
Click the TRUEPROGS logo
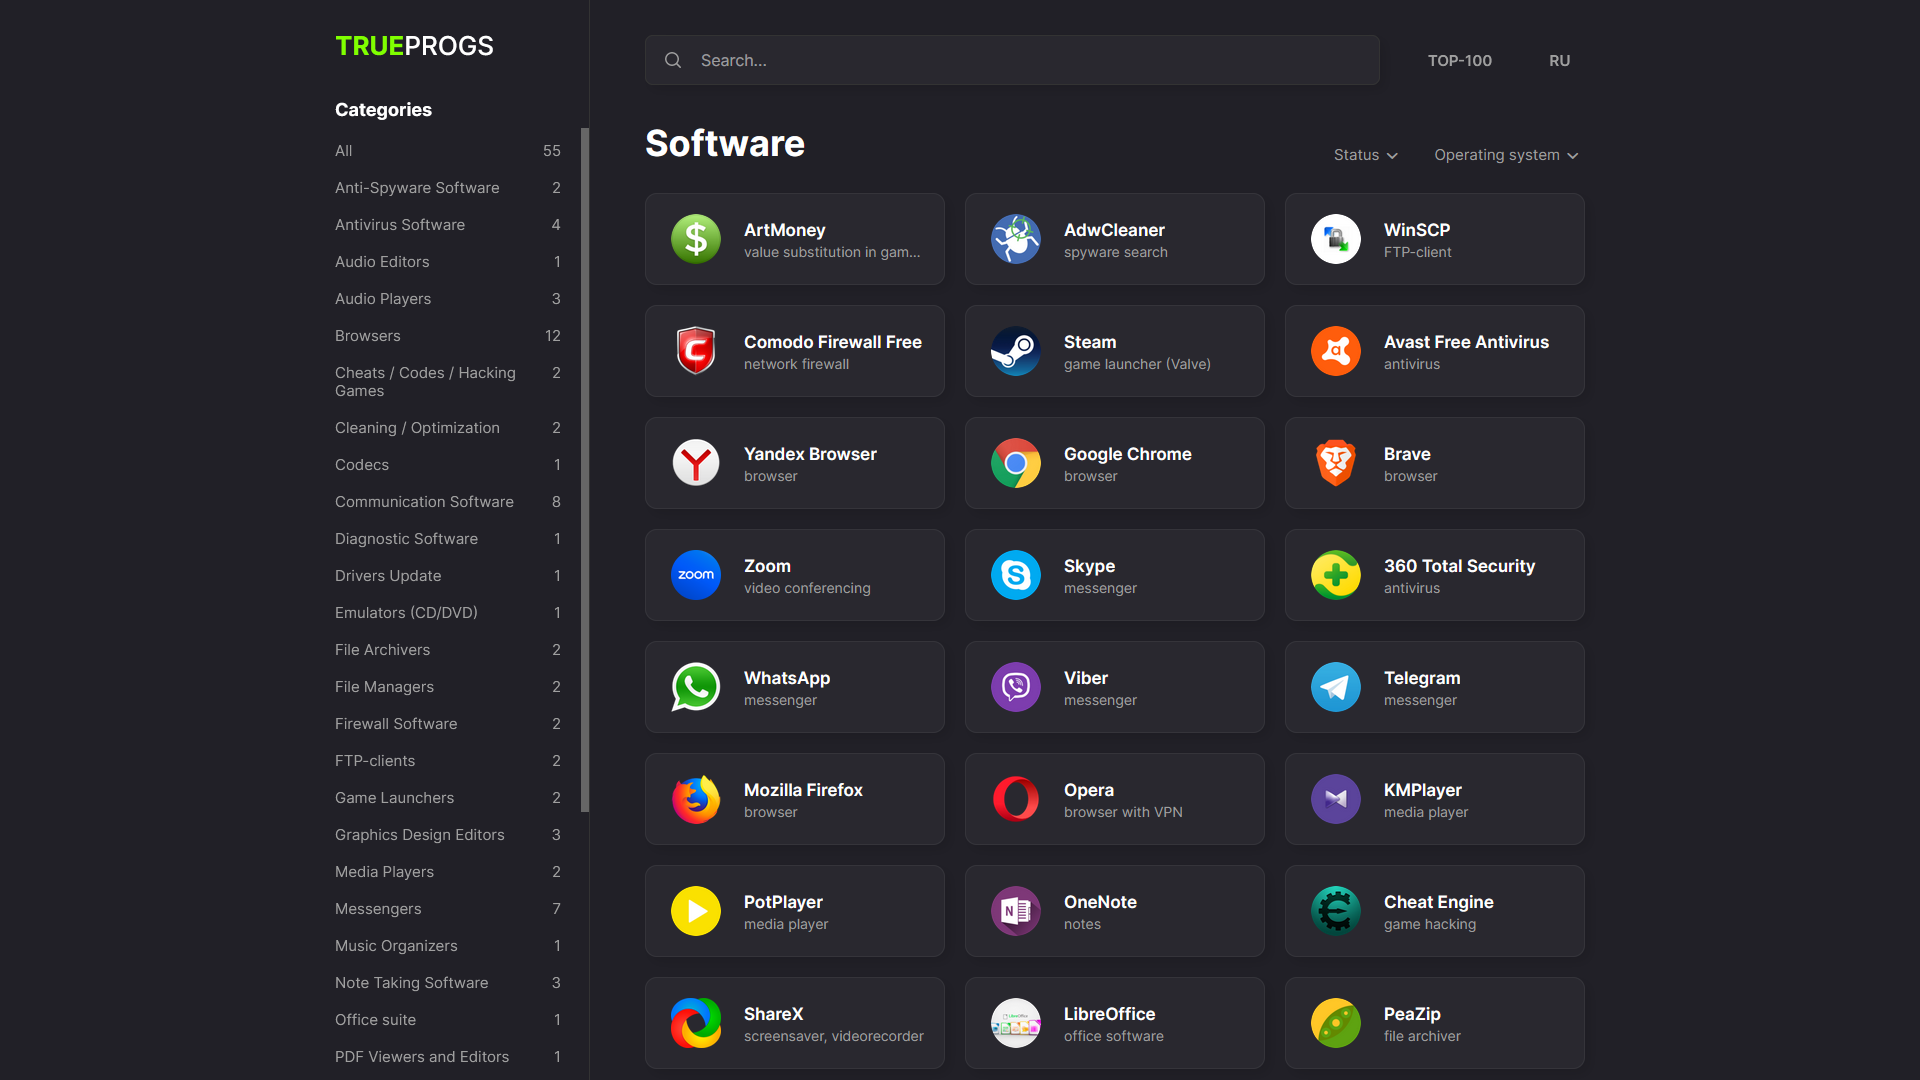[x=414, y=46]
